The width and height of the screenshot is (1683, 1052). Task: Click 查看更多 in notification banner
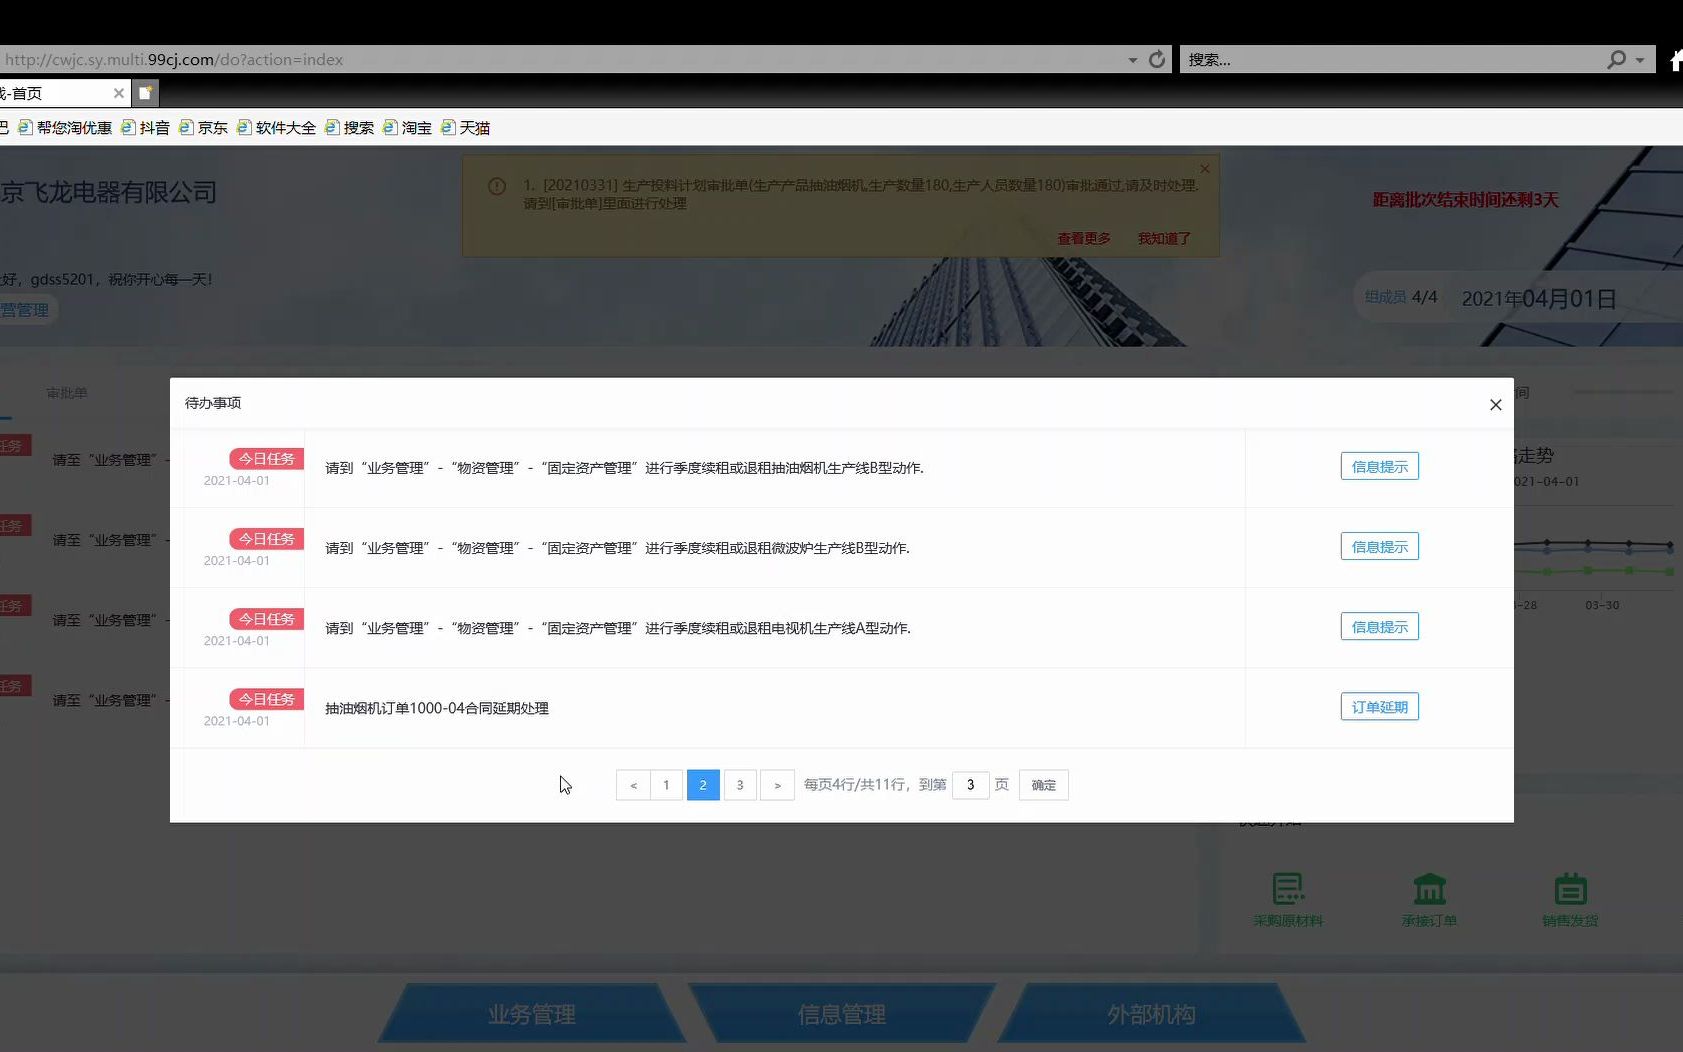1084,238
